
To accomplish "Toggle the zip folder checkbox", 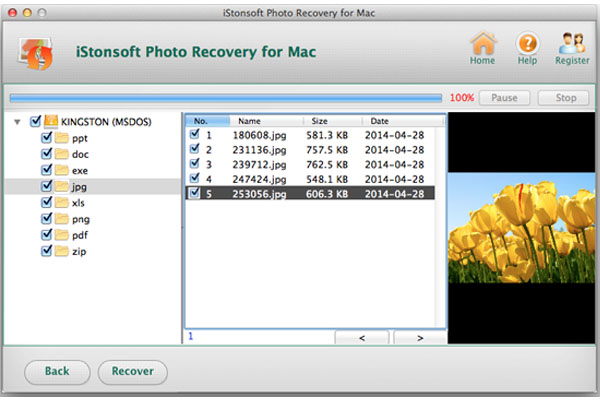I will 46,251.
